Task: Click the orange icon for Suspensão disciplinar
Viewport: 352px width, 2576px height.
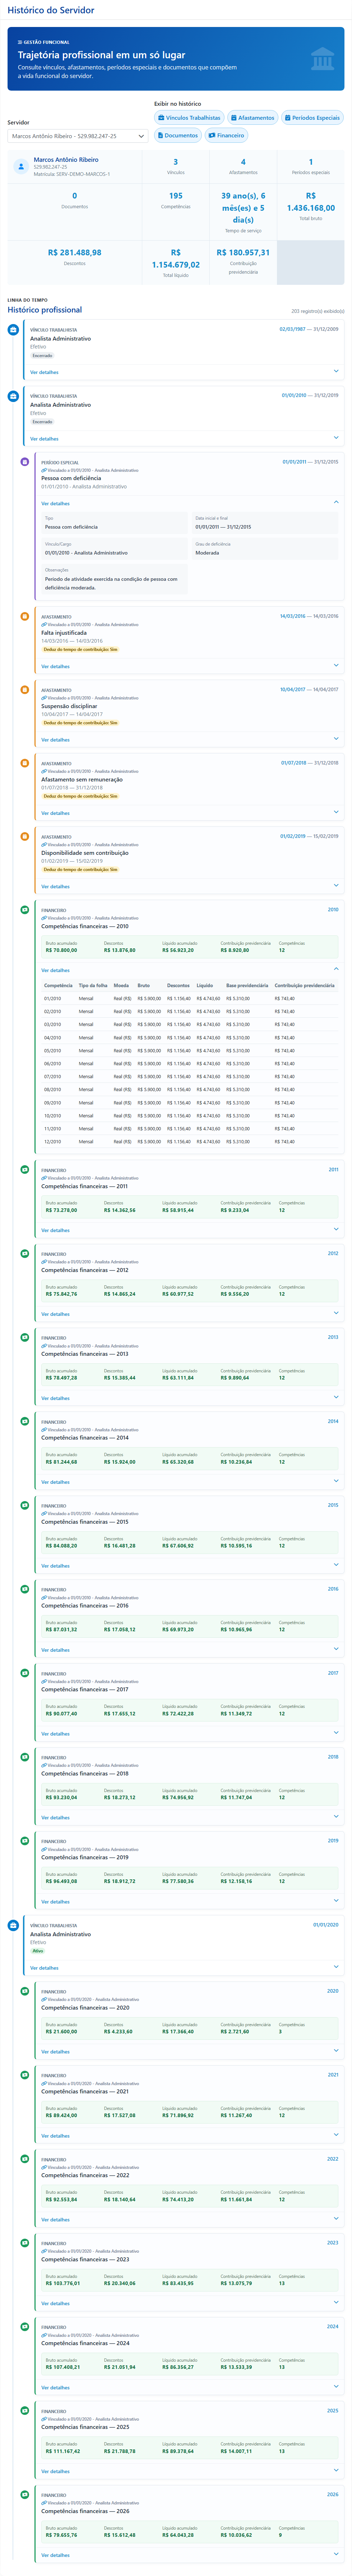Action: coord(25,690)
